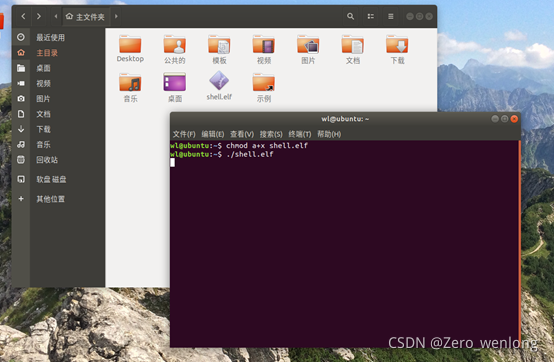Viewport: 554px width, 362px height.
Task: Select the 模板 folder
Action: click(219, 49)
